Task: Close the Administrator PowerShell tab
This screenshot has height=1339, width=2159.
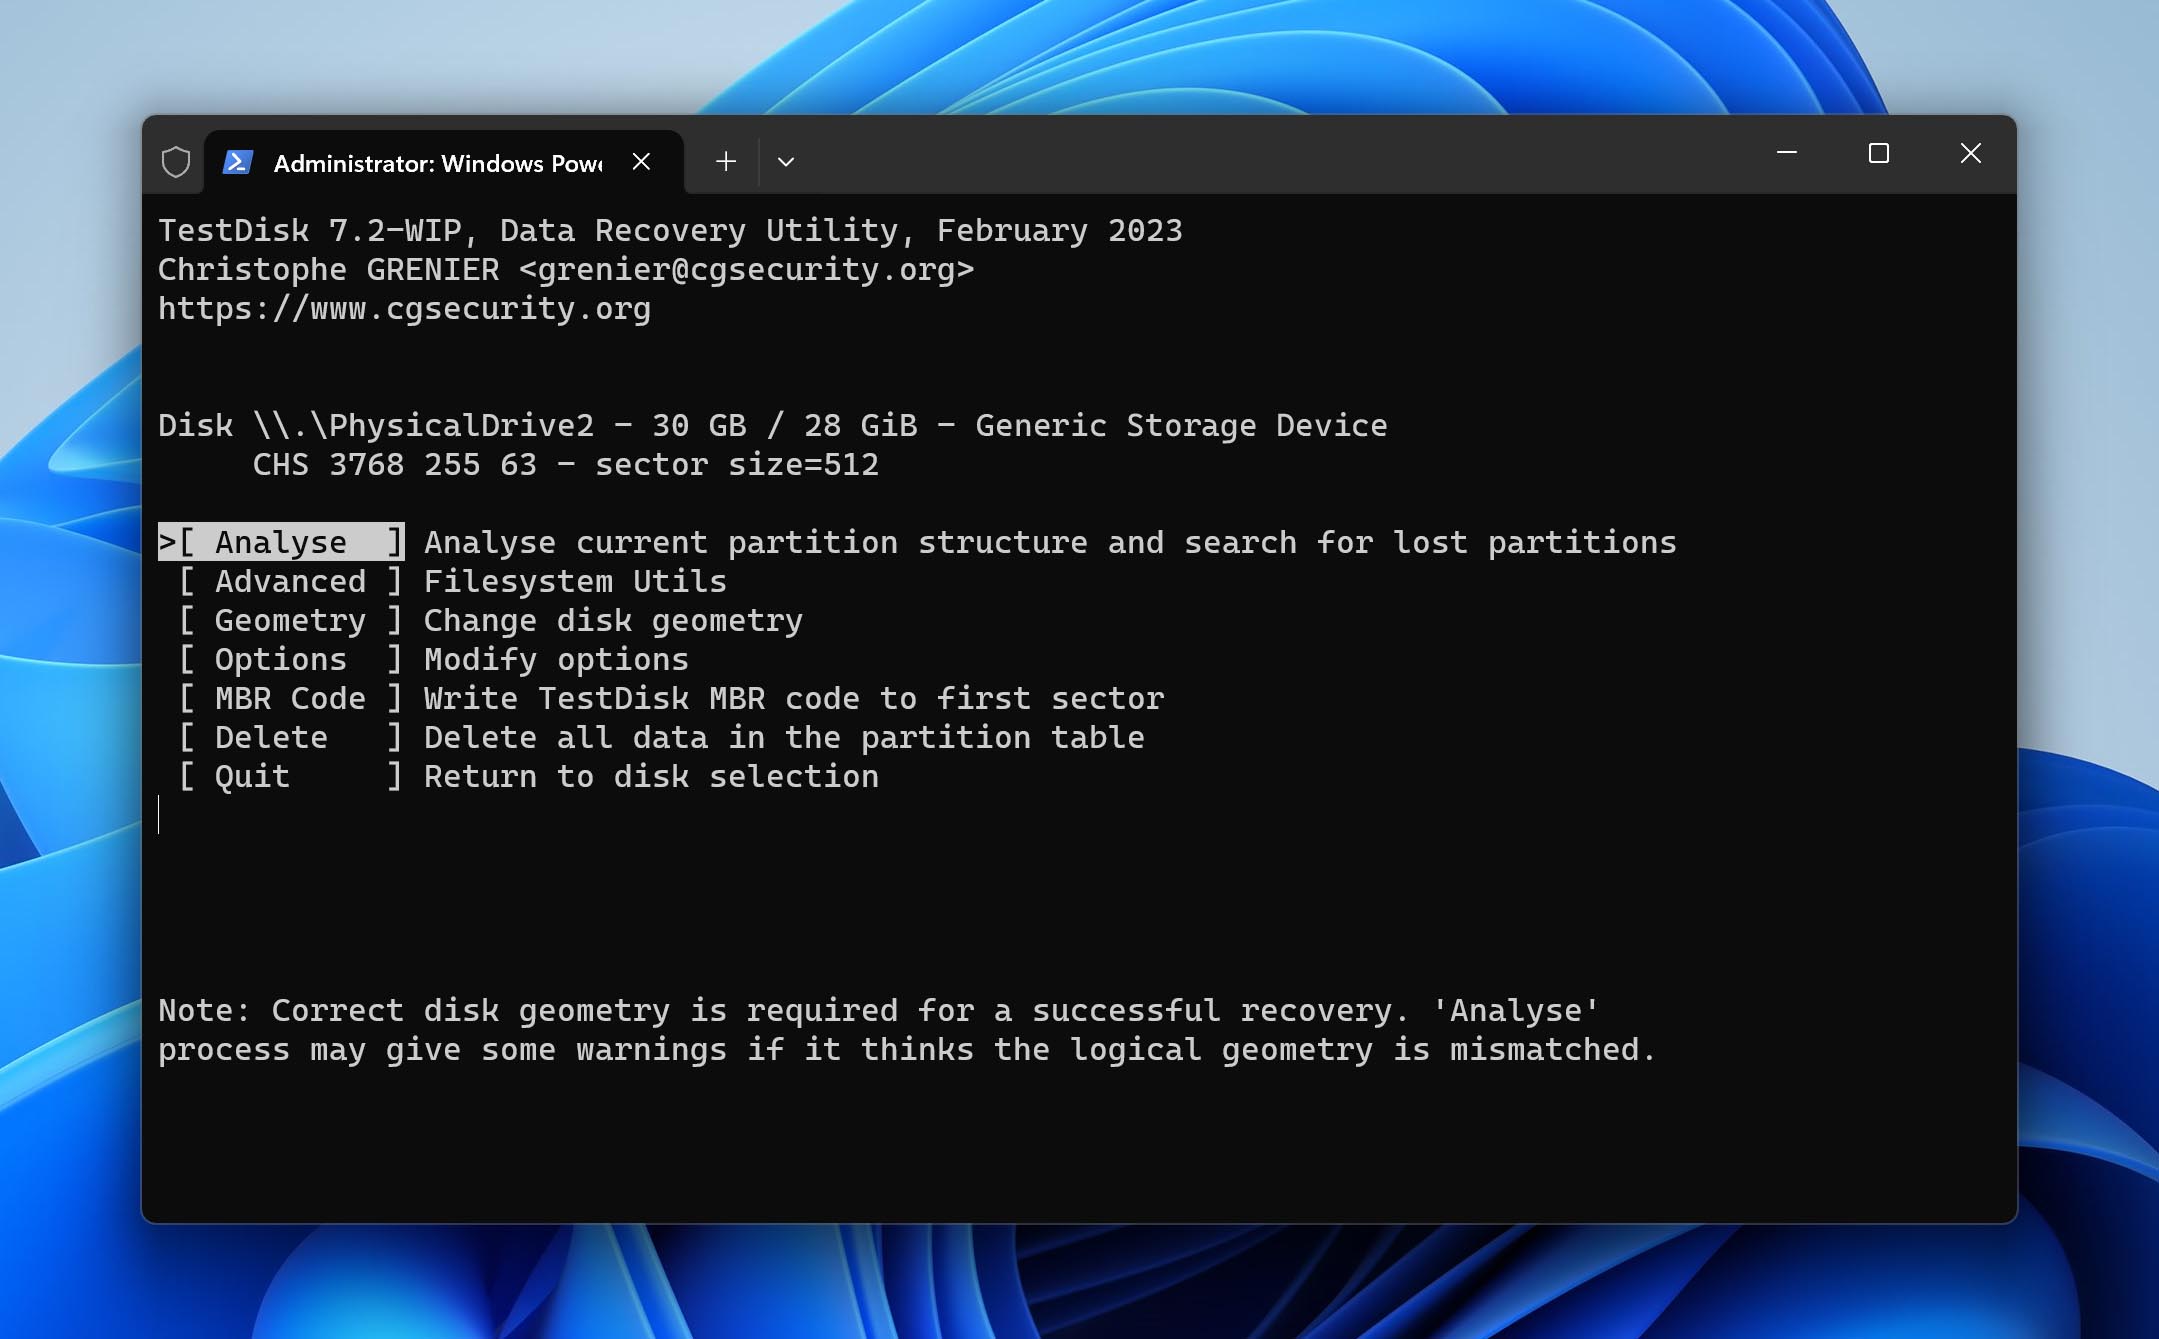Action: click(x=642, y=162)
